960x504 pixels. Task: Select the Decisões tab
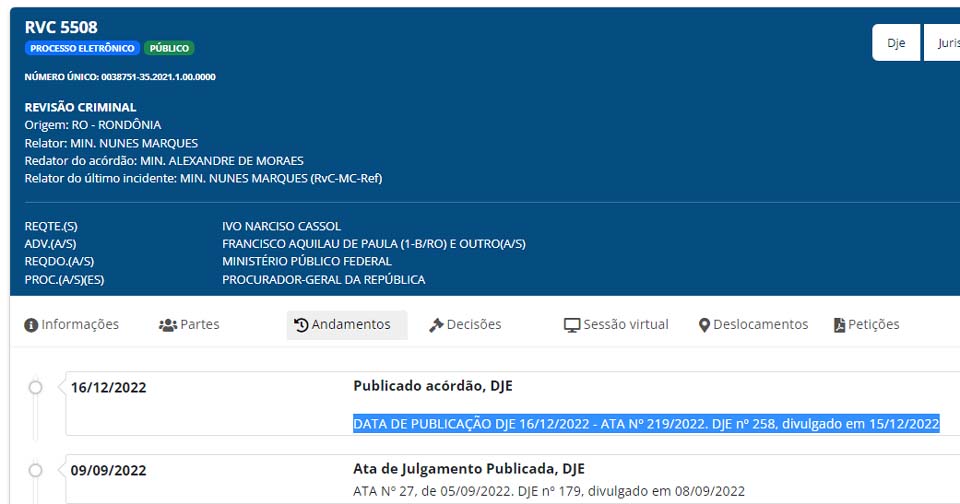pyautogui.click(x=474, y=324)
